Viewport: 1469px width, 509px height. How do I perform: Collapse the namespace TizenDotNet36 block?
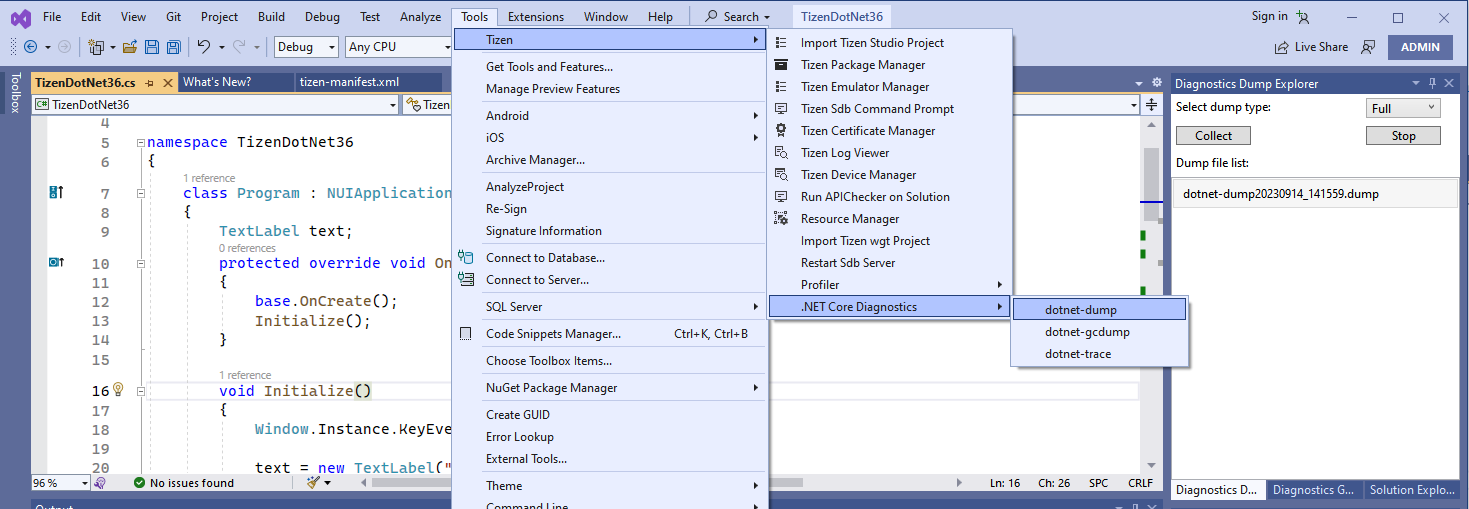(x=141, y=143)
